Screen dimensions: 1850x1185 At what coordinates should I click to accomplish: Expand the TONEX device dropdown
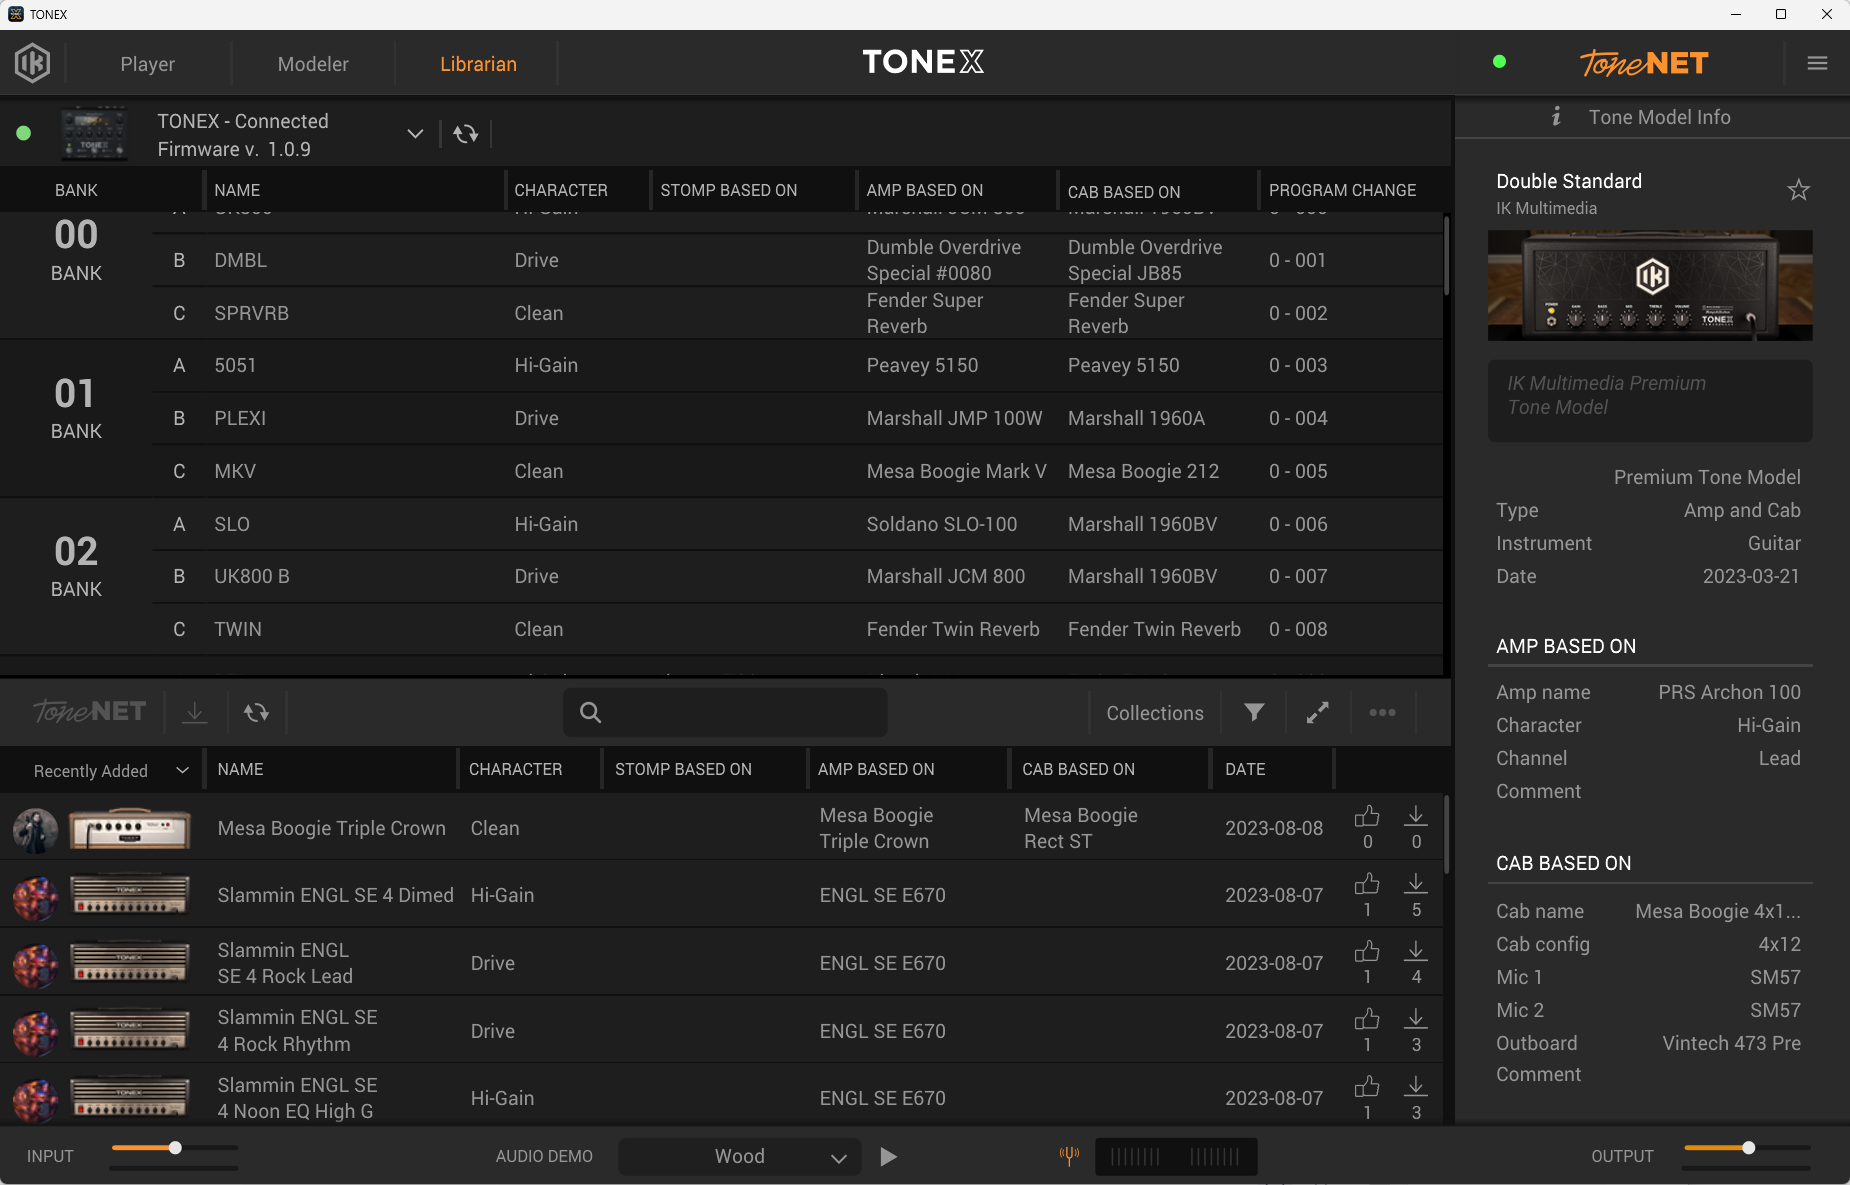point(415,134)
